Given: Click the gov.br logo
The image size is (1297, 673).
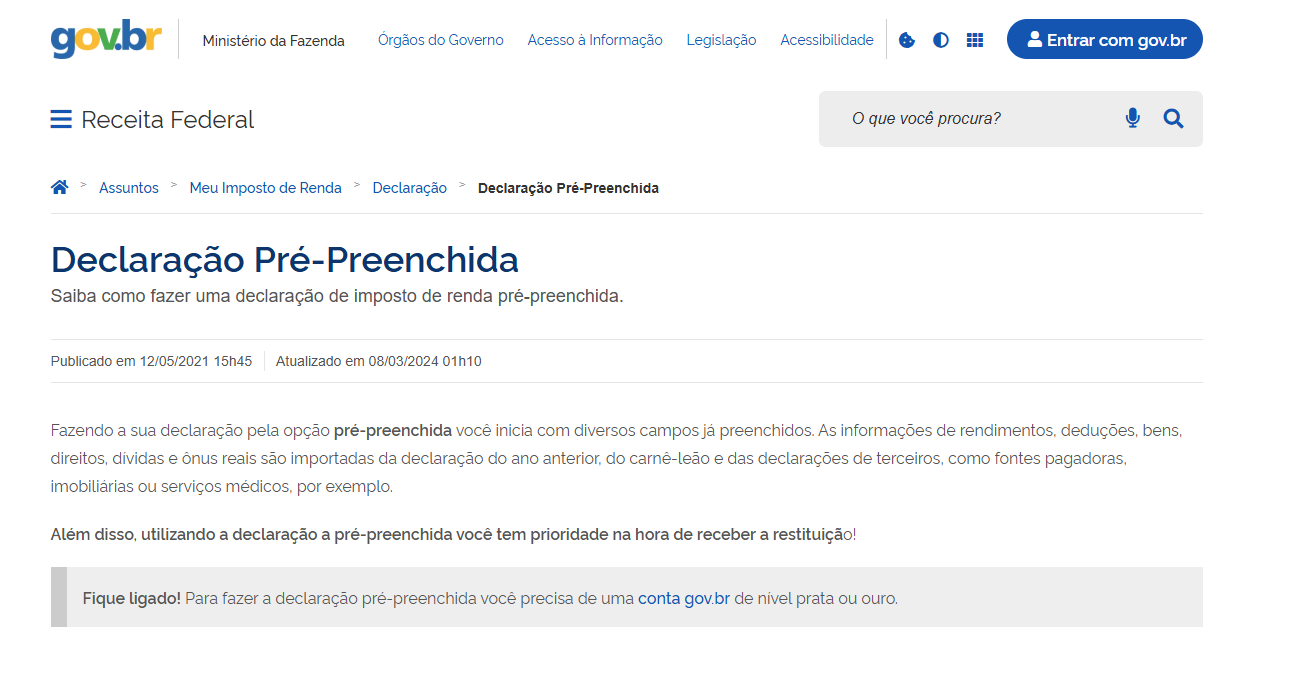Looking at the screenshot, I should point(106,39).
